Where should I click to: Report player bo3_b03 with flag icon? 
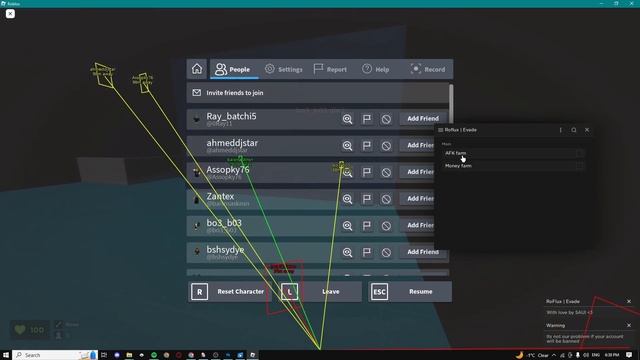tap(367, 225)
